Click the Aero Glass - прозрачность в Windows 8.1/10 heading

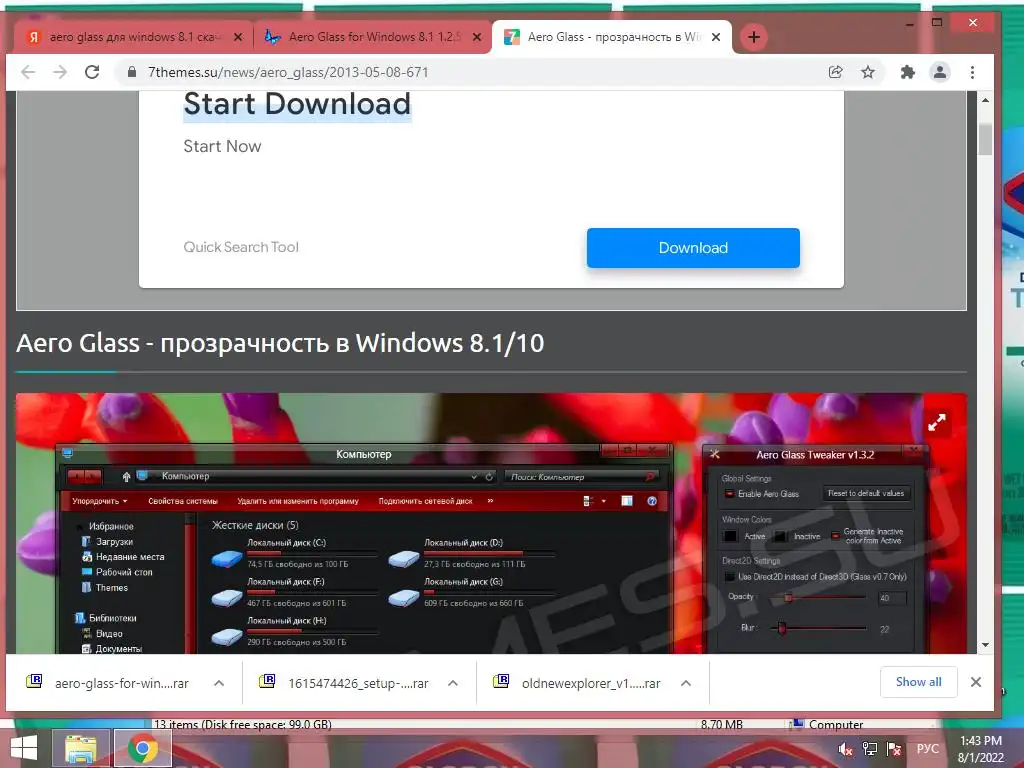coord(280,344)
